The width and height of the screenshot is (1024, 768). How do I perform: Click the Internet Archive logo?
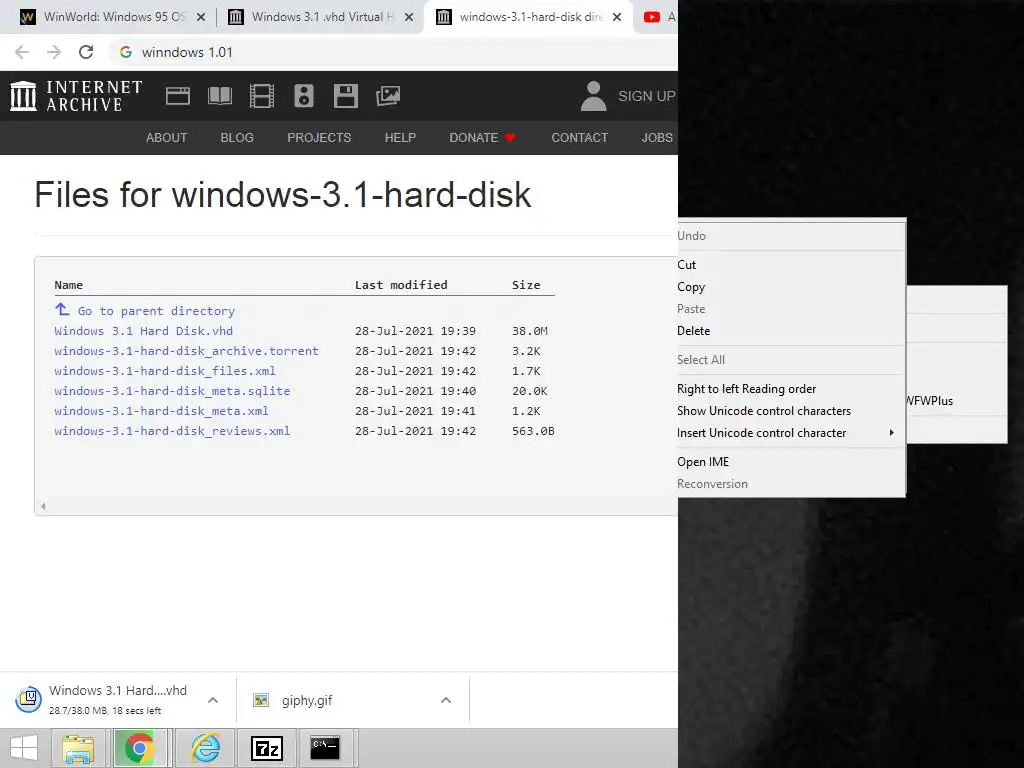pos(76,96)
